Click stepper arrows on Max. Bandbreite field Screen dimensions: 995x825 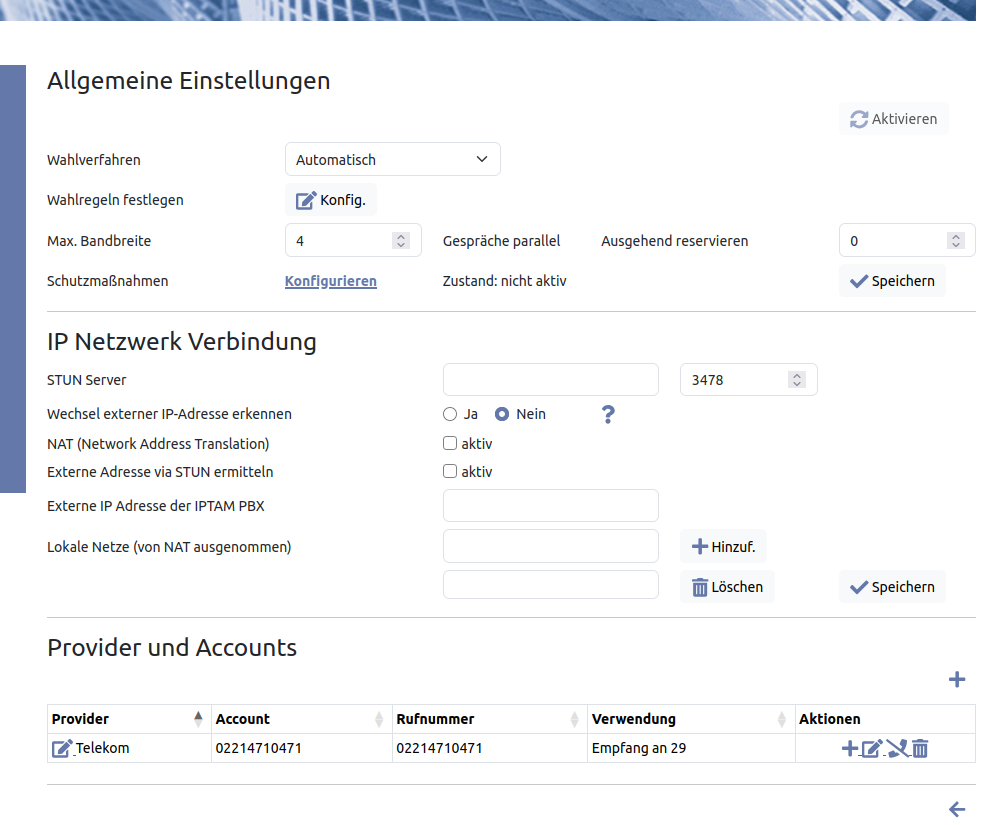click(401, 241)
